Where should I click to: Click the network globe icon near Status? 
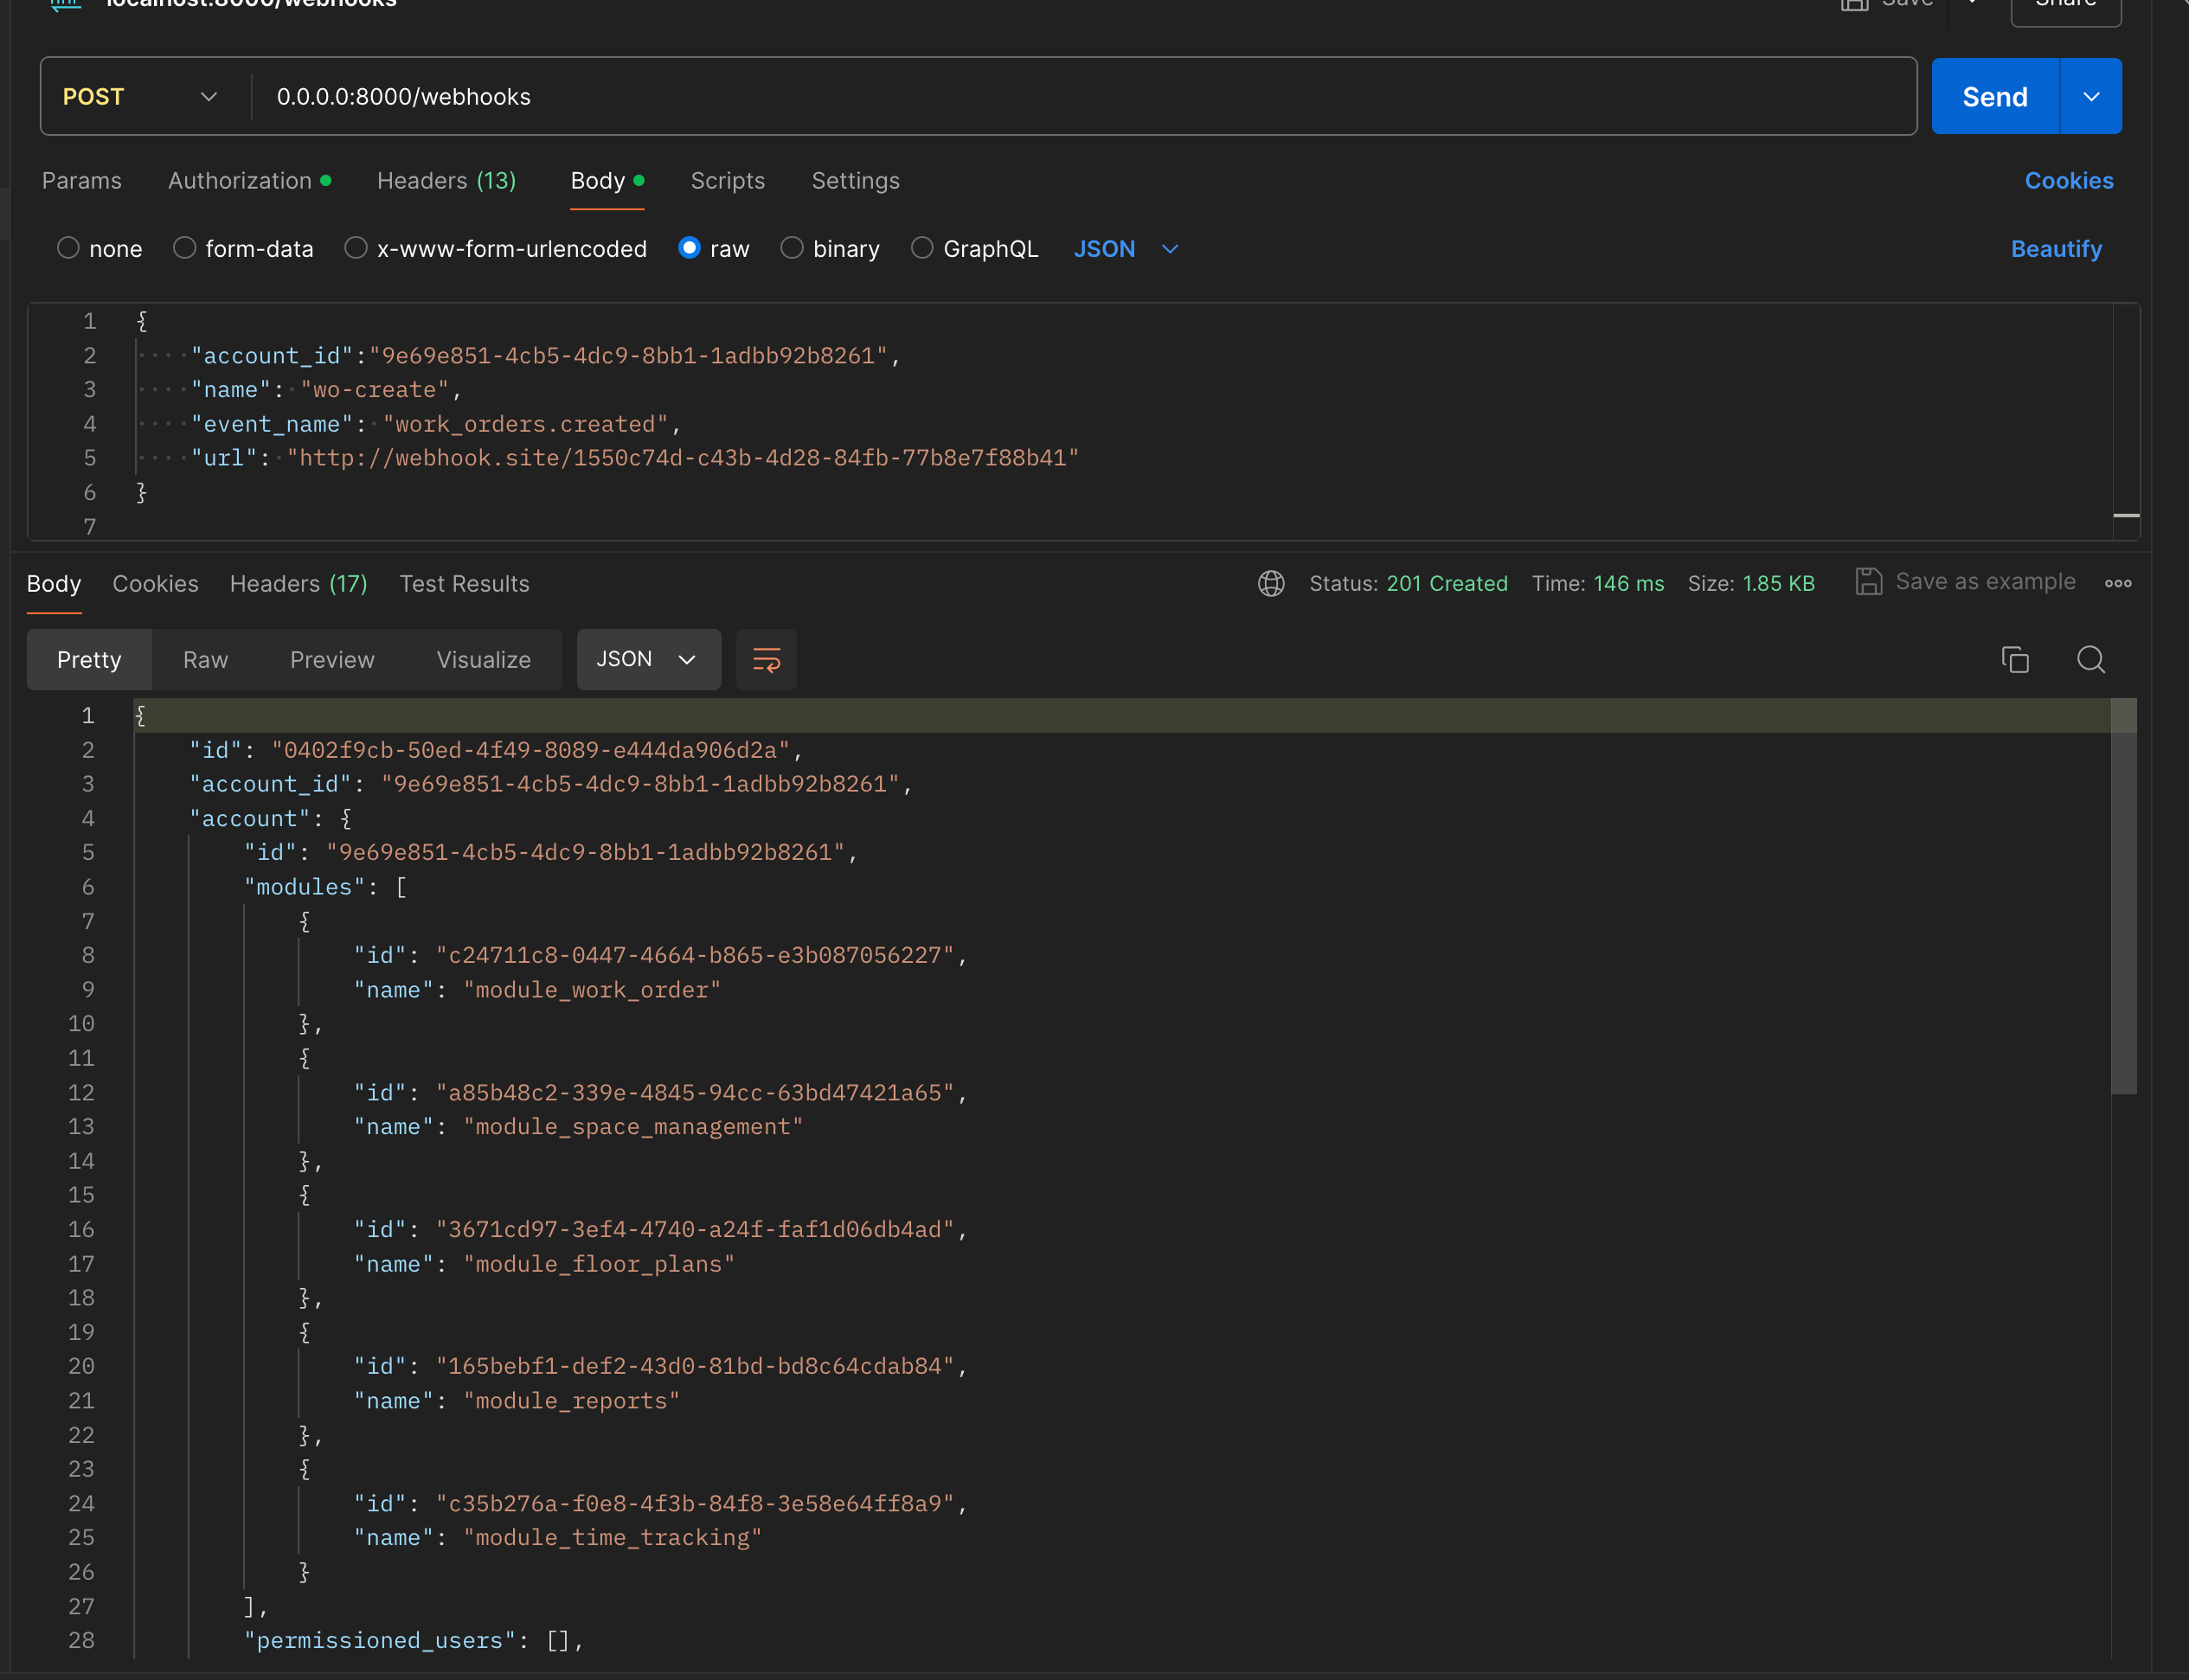coord(1271,583)
